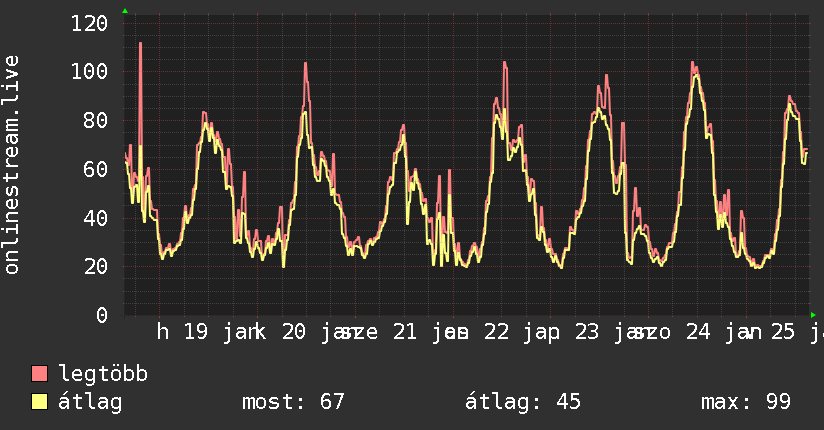
Task: Click the 'max: 99' value
Action: point(746,402)
